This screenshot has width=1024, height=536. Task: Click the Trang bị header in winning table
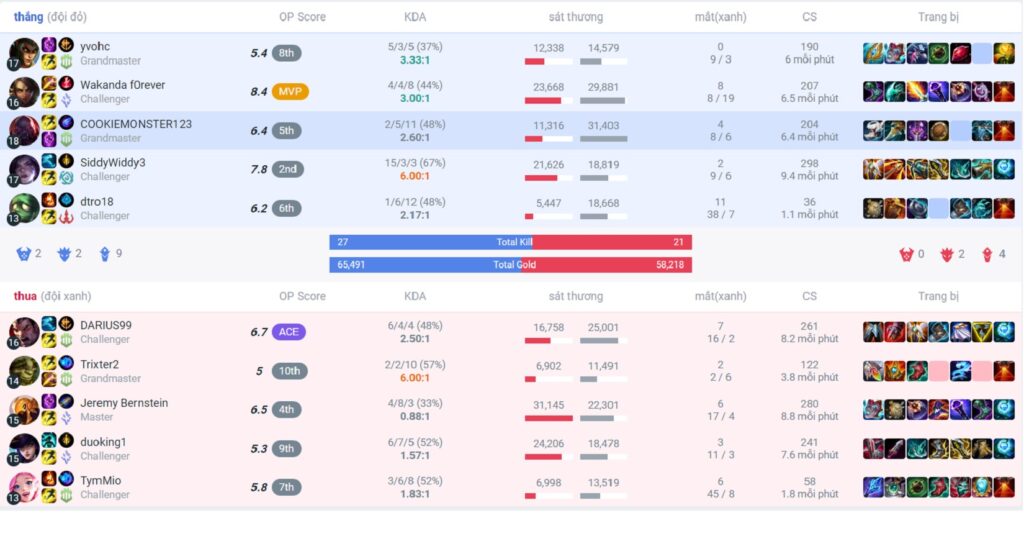point(938,17)
